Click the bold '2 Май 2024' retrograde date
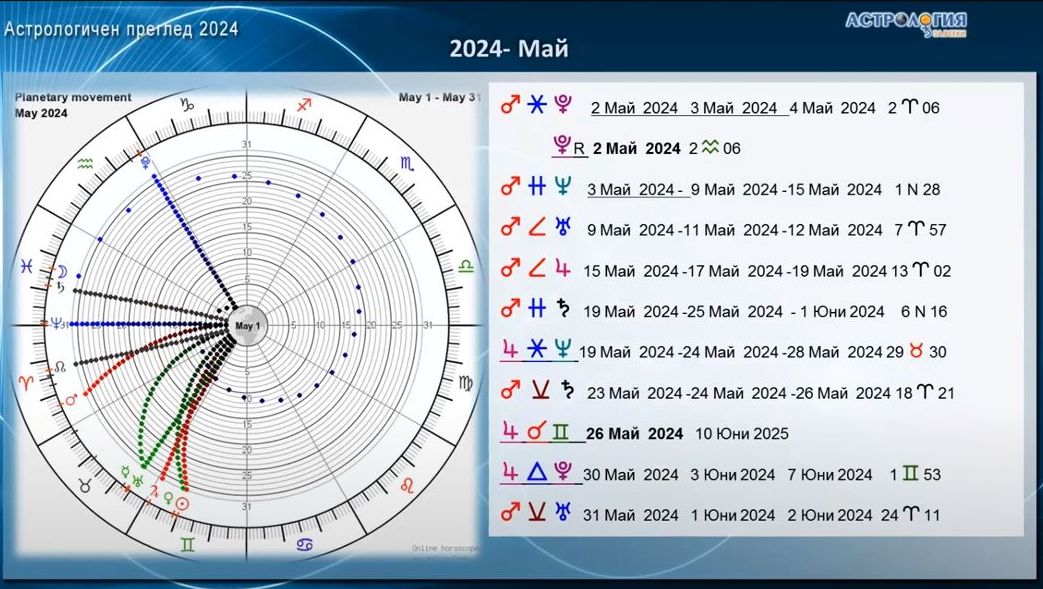Screen dimensions: 1043x589 (x=637, y=148)
